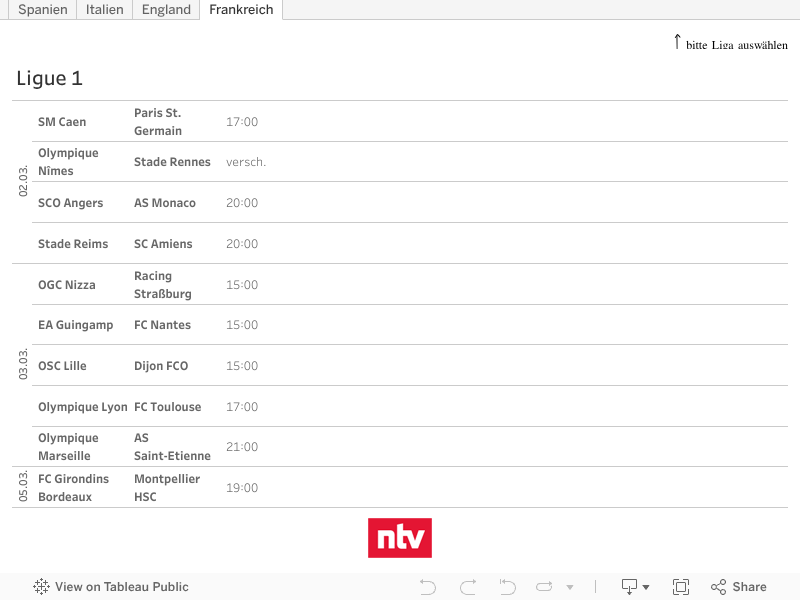
Task: Click the 21:00 time for Olympique Marseille
Action: pos(242,447)
